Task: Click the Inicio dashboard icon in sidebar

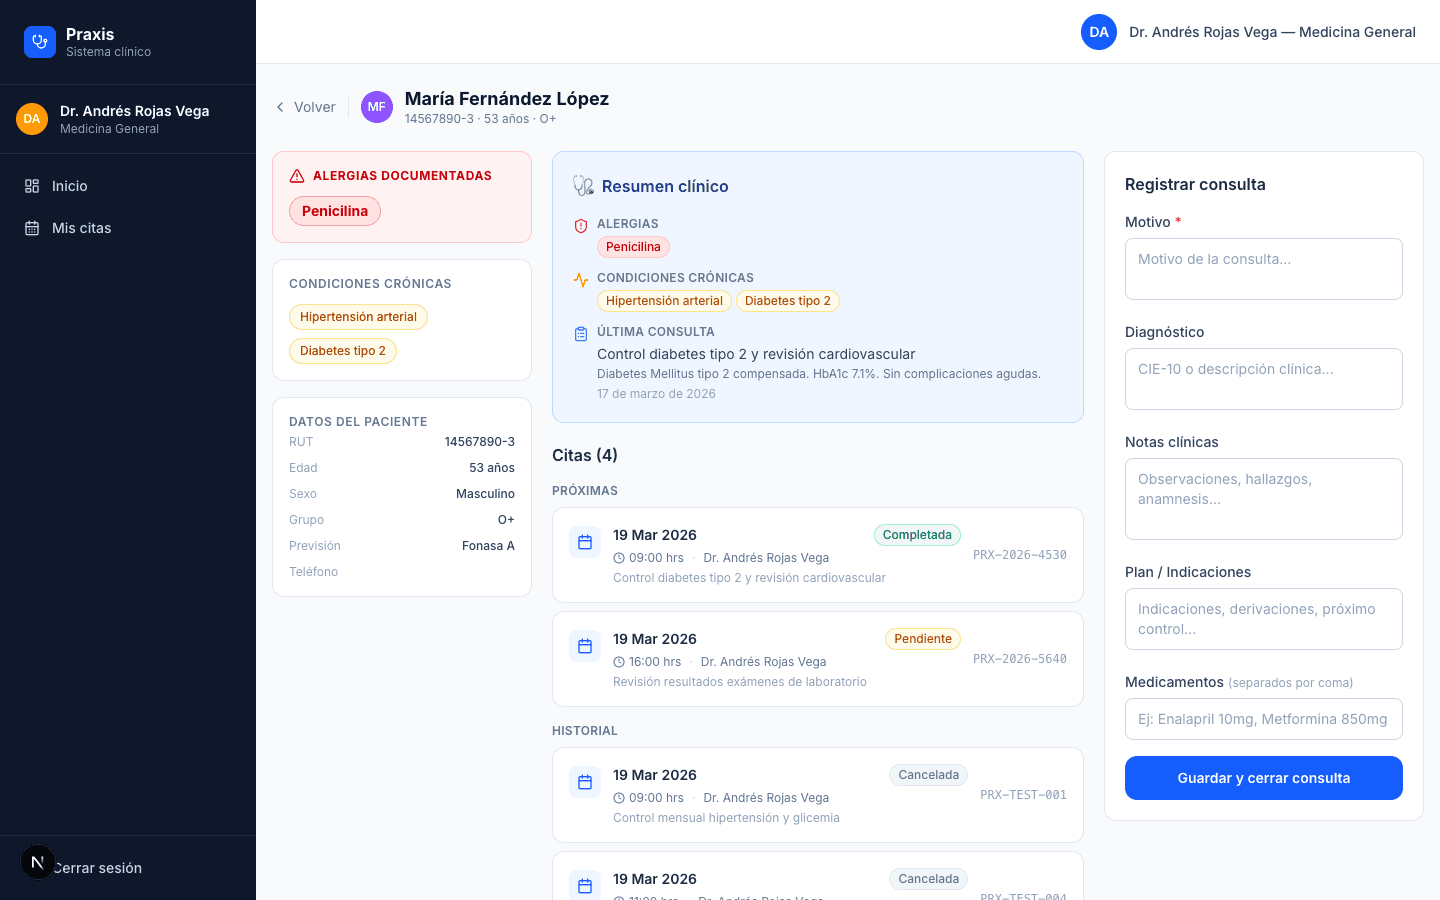Action: tap(32, 186)
